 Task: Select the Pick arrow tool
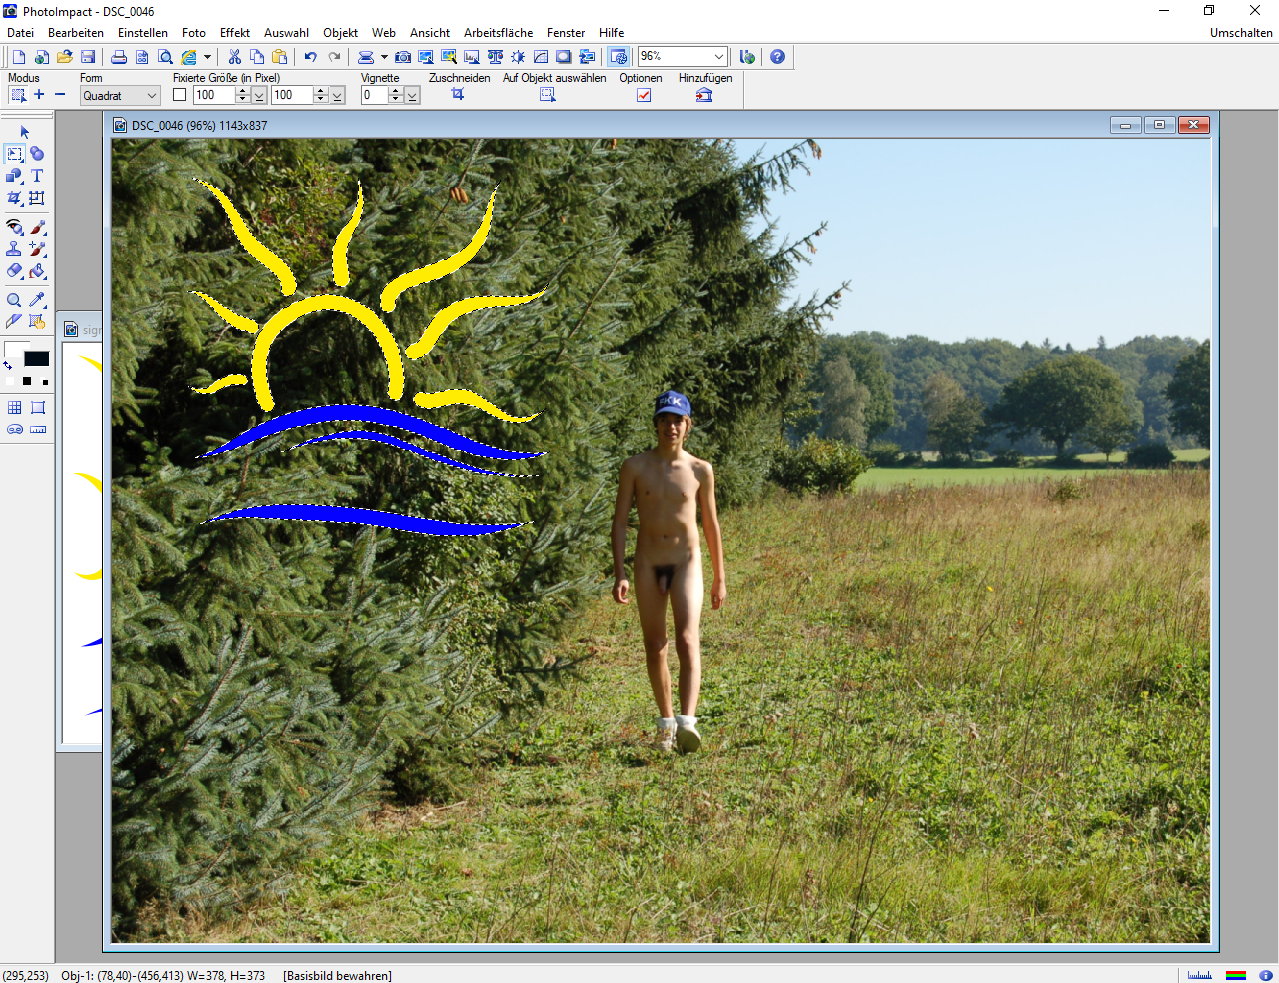[x=25, y=132]
